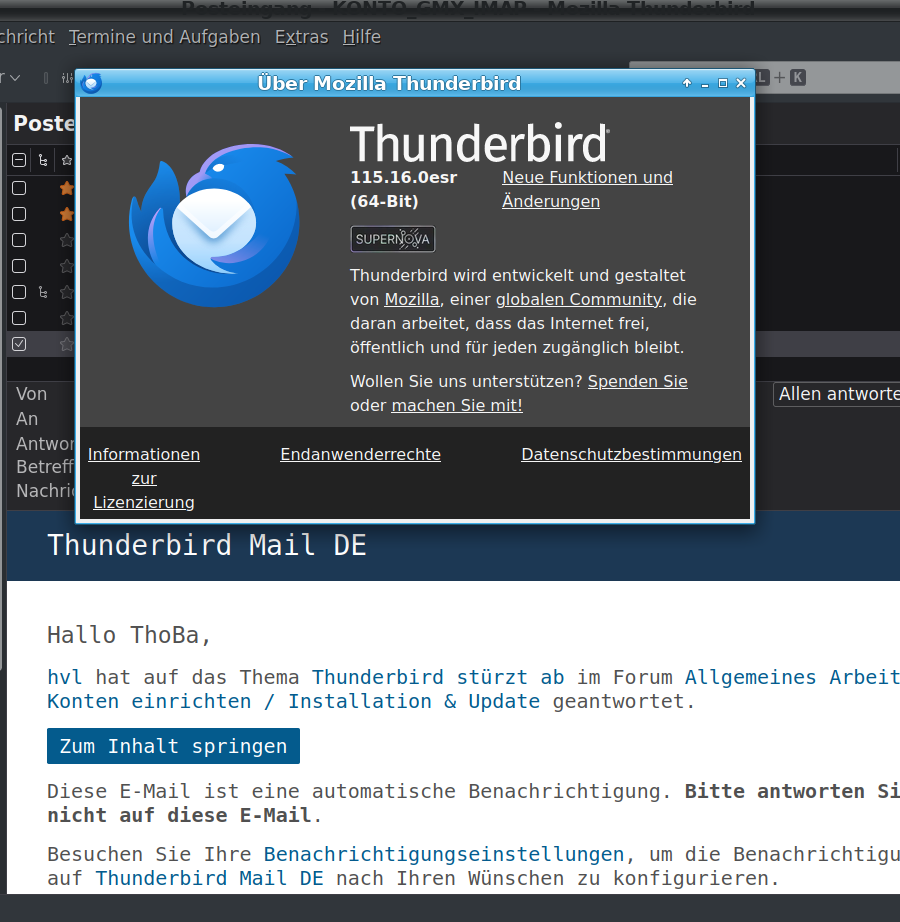Check the second message row's checkbox
The width and height of the screenshot is (900, 922).
pyautogui.click(x=19, y=214)
